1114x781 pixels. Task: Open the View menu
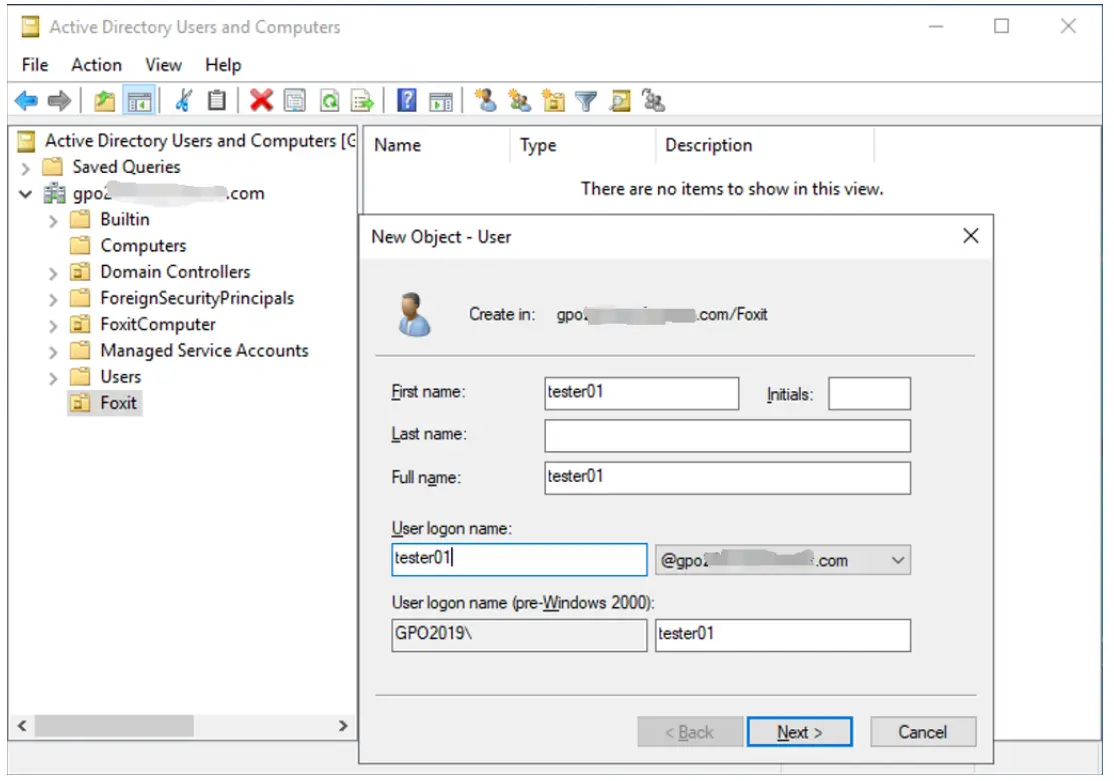click(162, 64)
